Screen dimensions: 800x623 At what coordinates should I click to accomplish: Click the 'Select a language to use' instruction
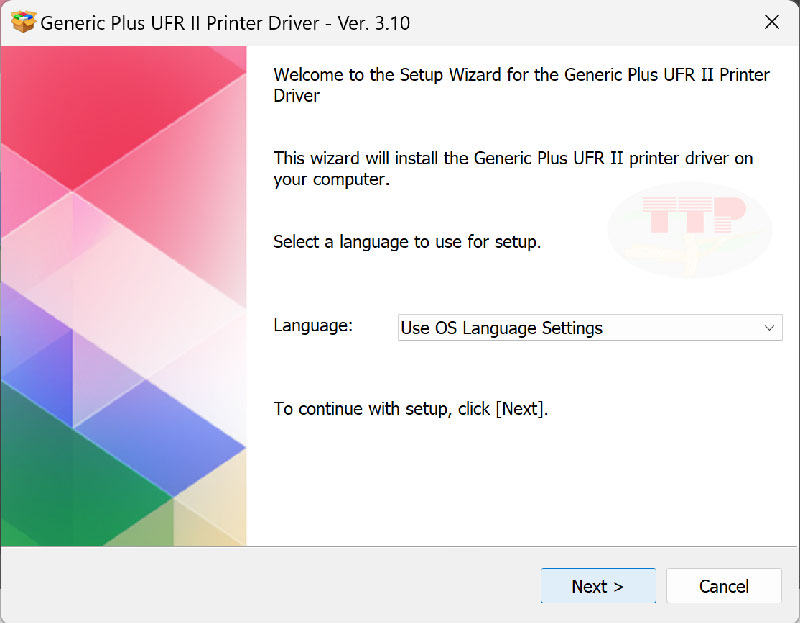(407, 242)
